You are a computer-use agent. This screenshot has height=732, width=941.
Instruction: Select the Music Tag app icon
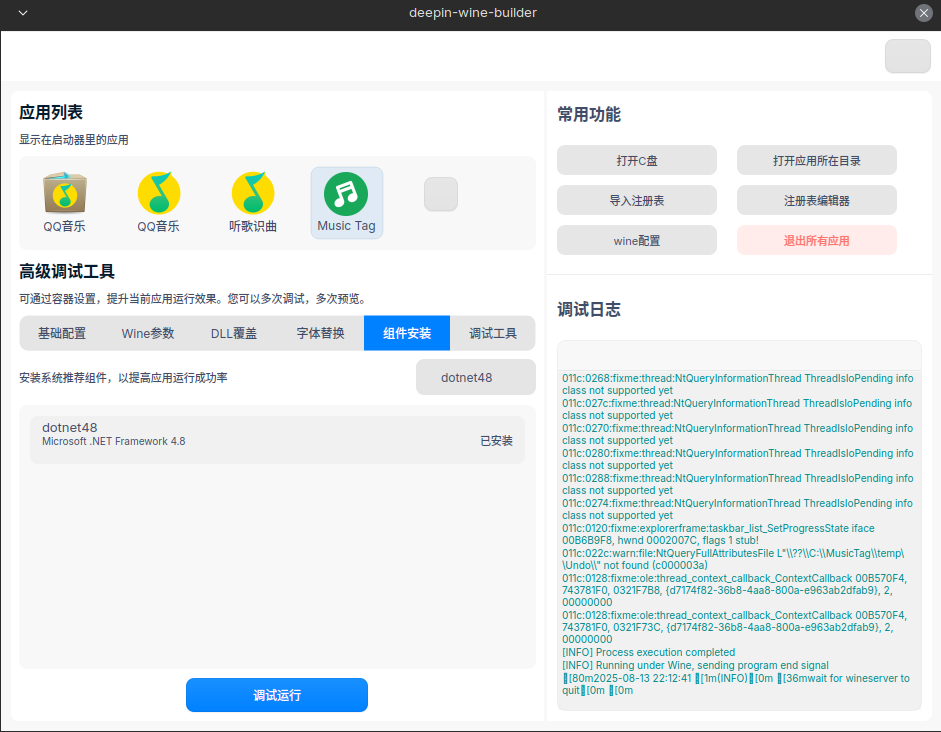point(347,202)
